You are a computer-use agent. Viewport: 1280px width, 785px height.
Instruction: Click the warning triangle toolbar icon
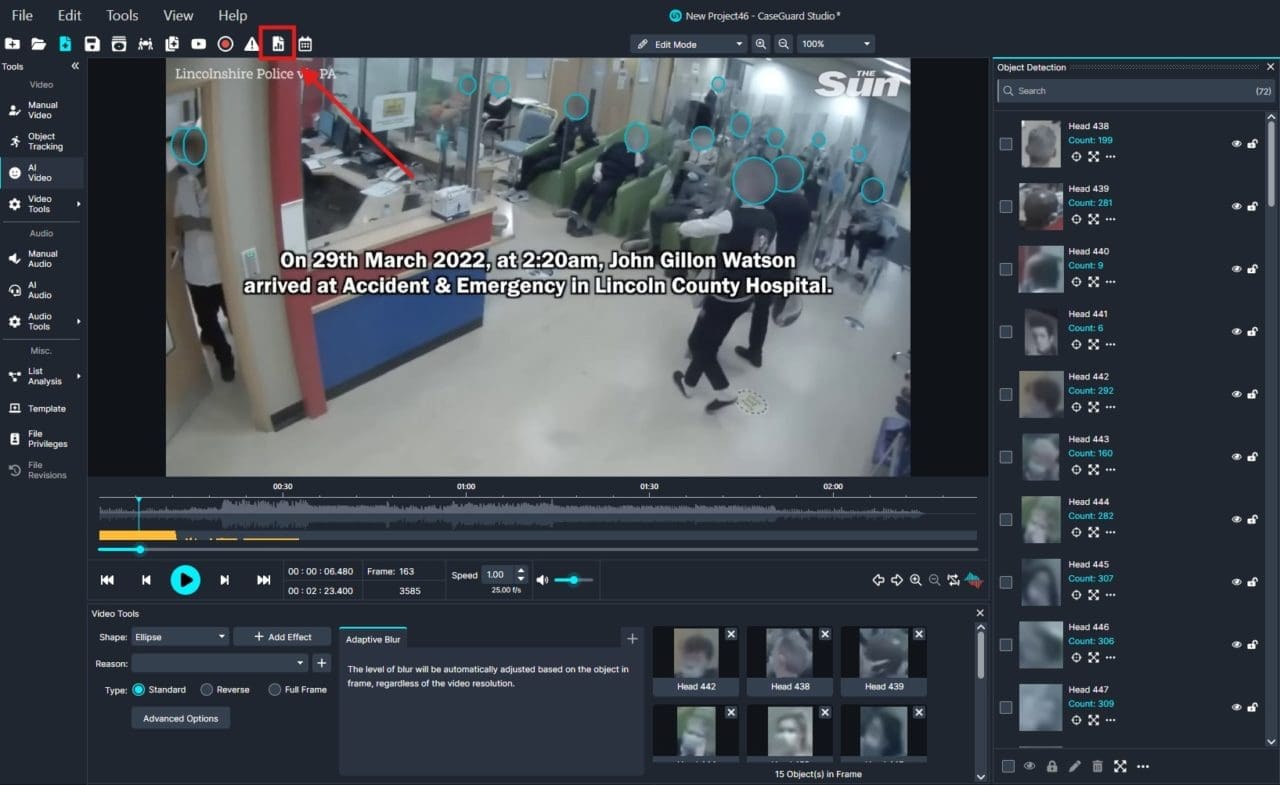pos(252,44)
